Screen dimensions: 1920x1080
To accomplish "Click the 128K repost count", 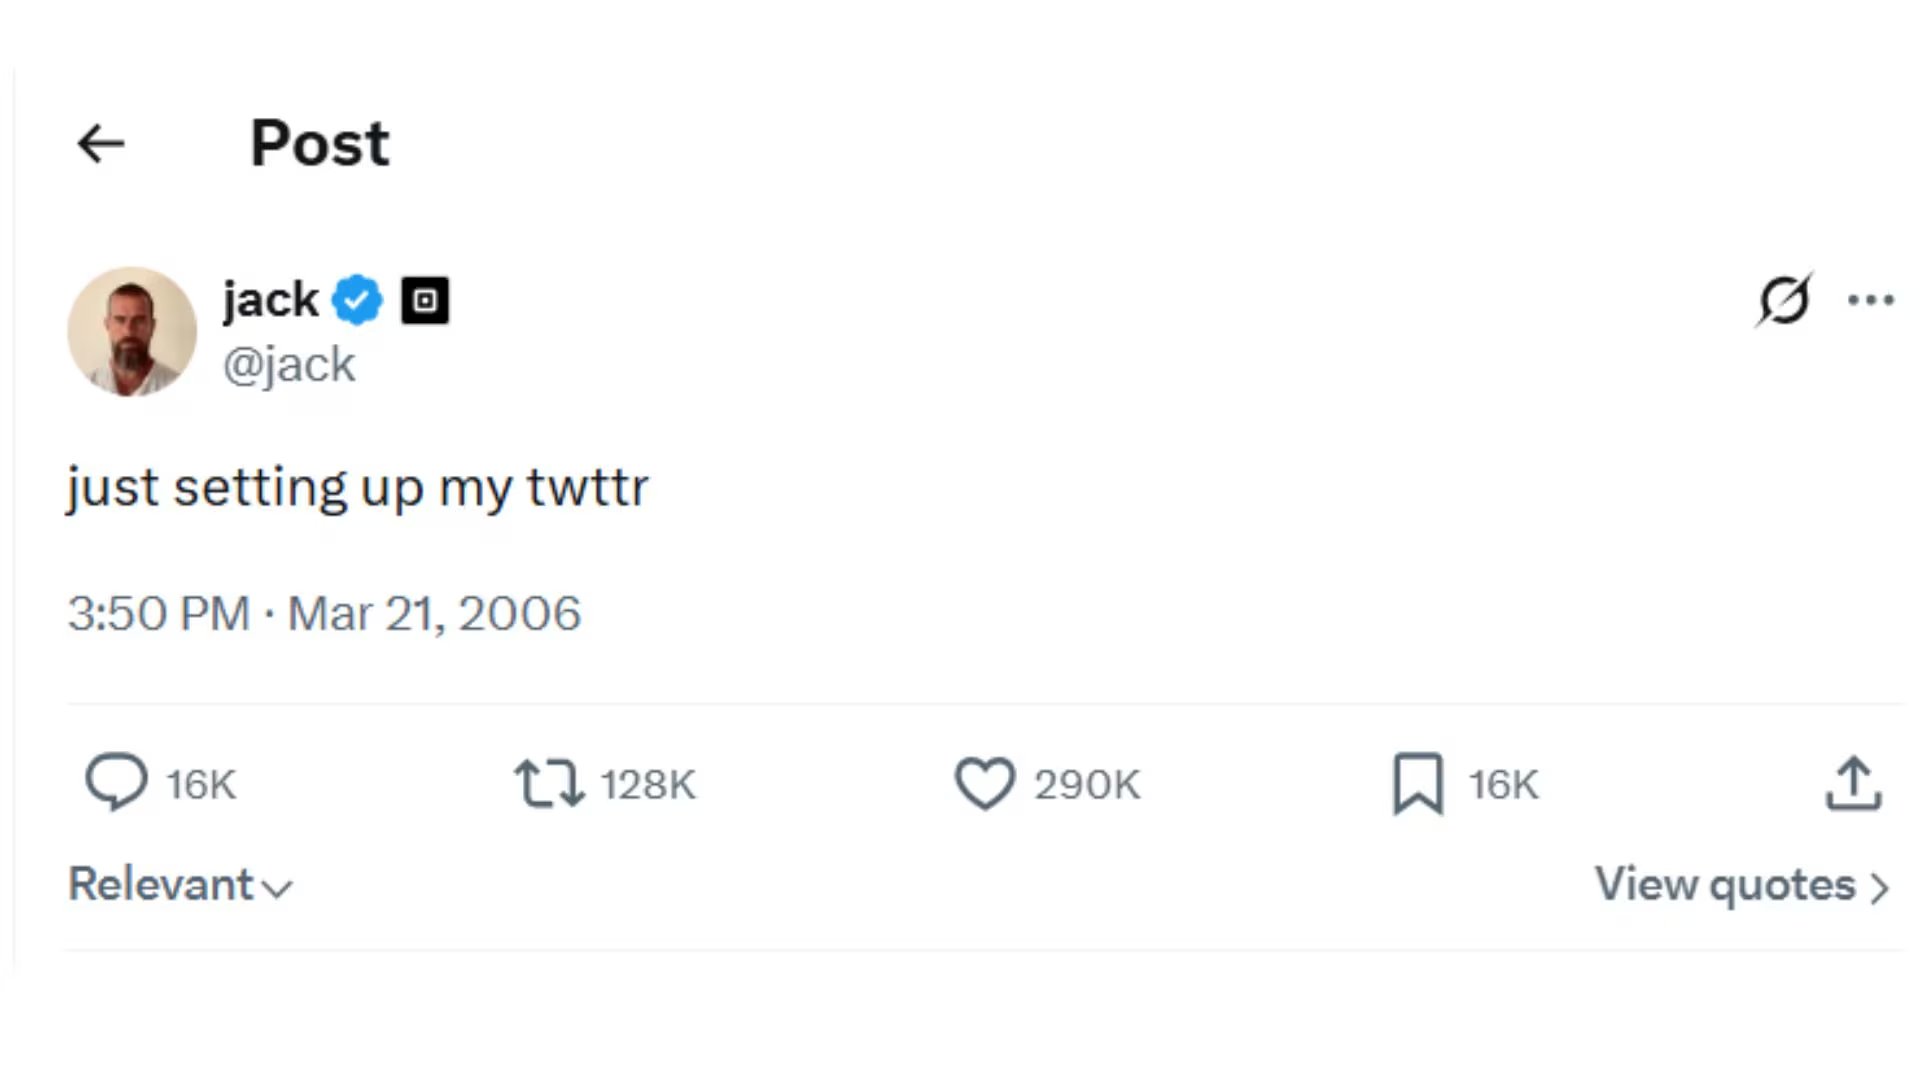I will coord(648,785).
